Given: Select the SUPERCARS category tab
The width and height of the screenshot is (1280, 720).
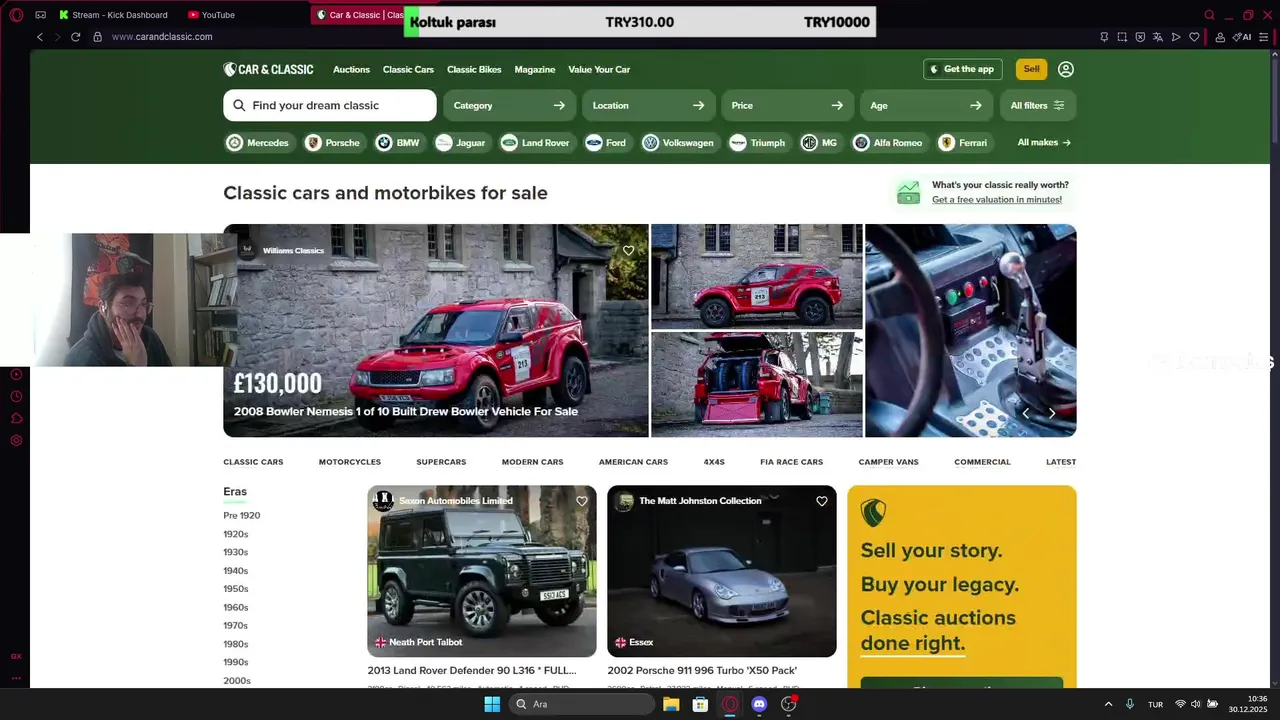Looking at the screenshot, I should click(x=441, y=462).
